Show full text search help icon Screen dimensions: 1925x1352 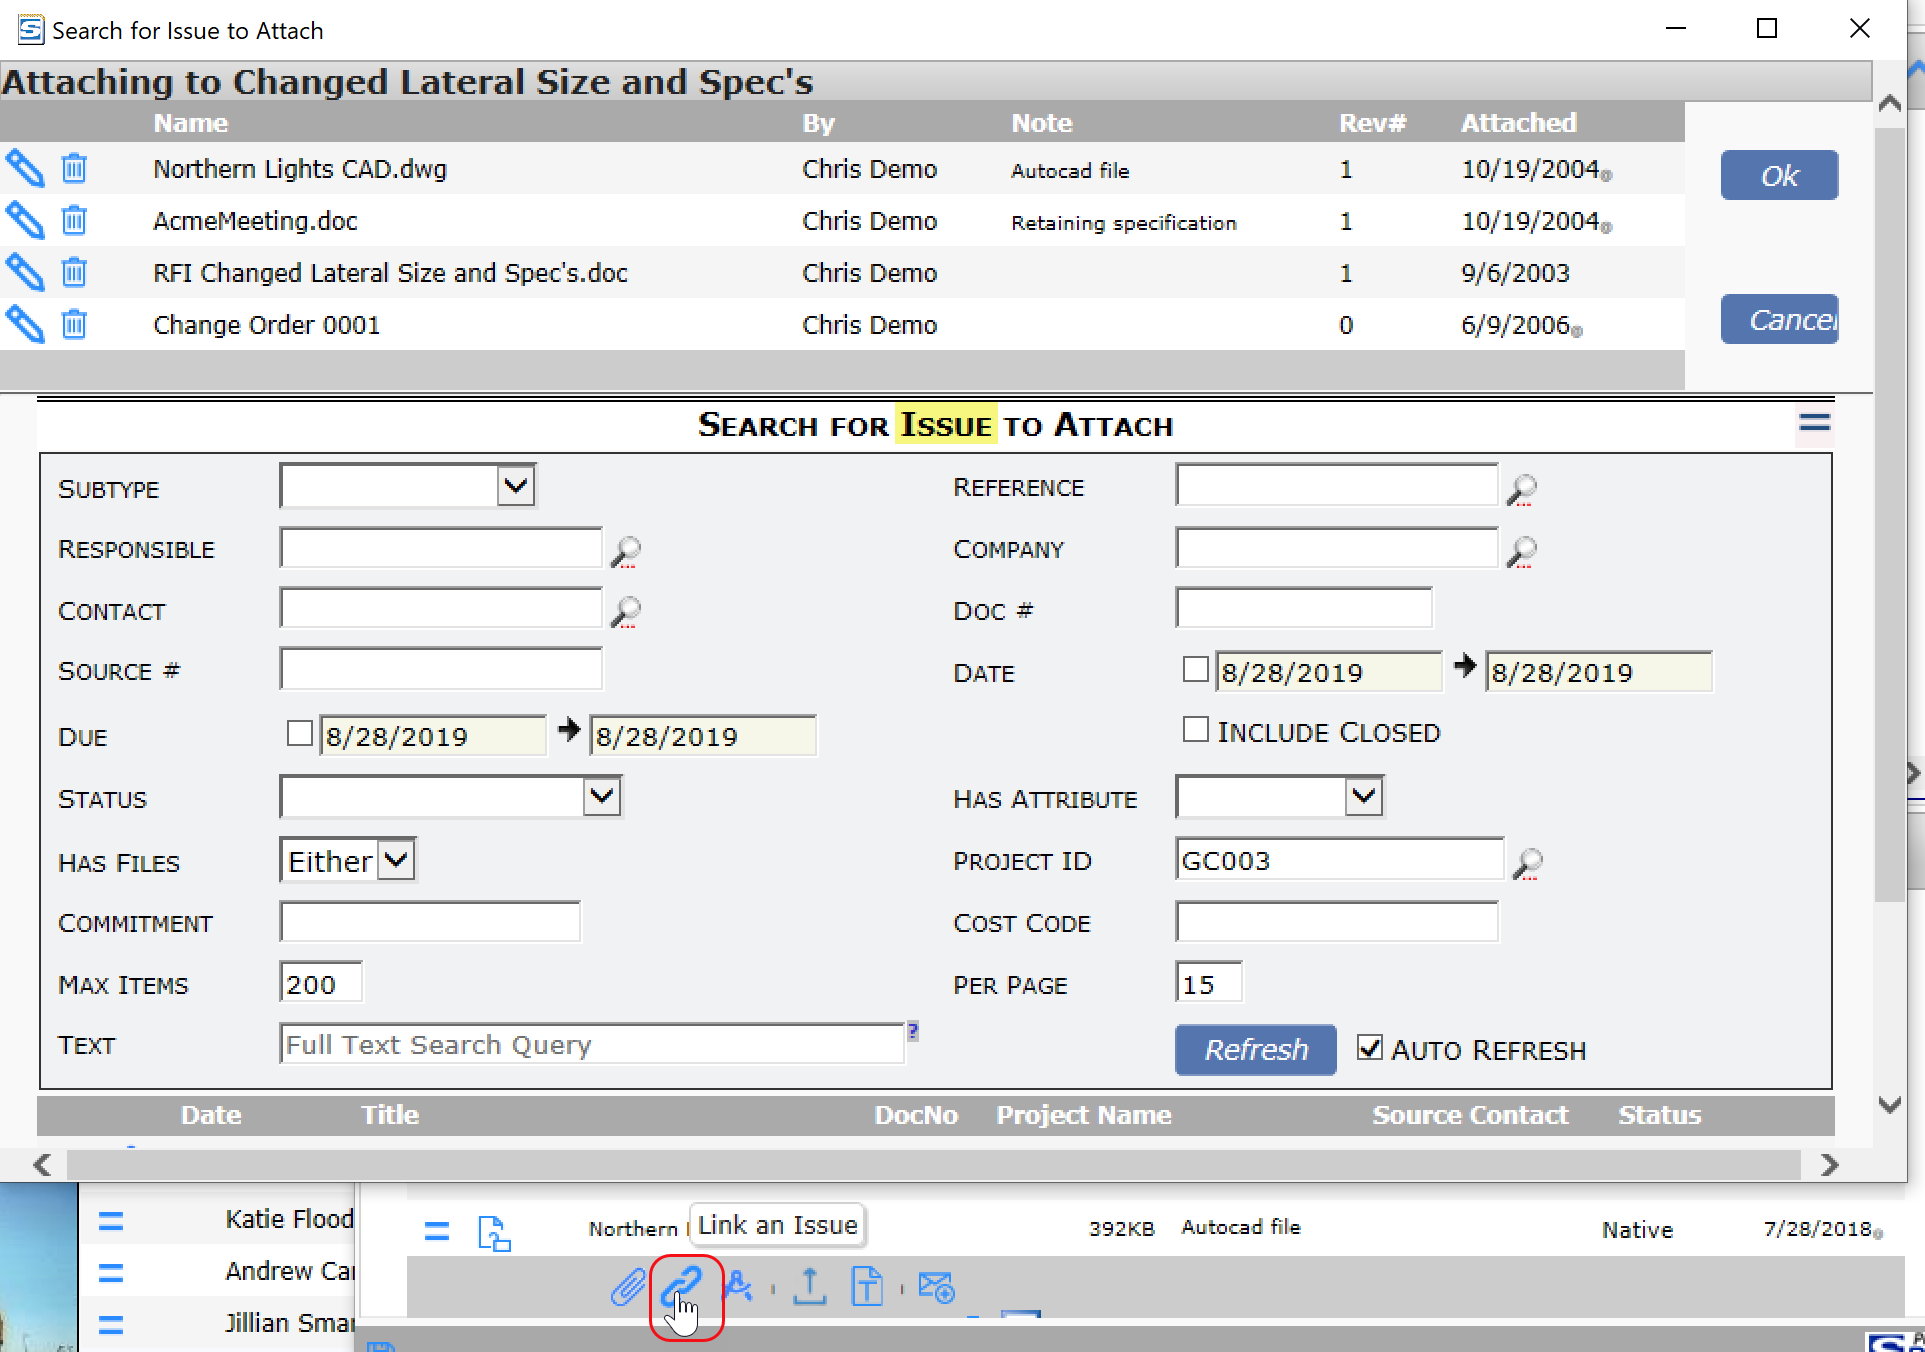click(913, 1031)
